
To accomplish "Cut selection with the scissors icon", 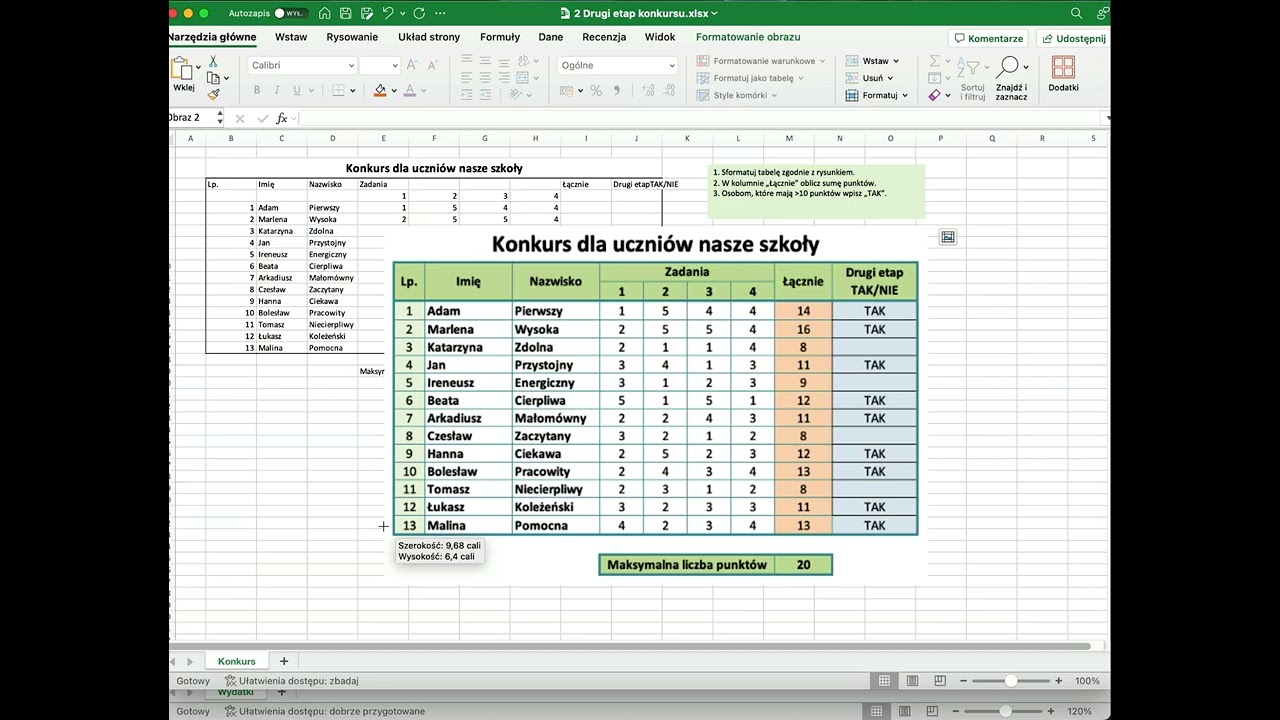I will coord(213,62).
